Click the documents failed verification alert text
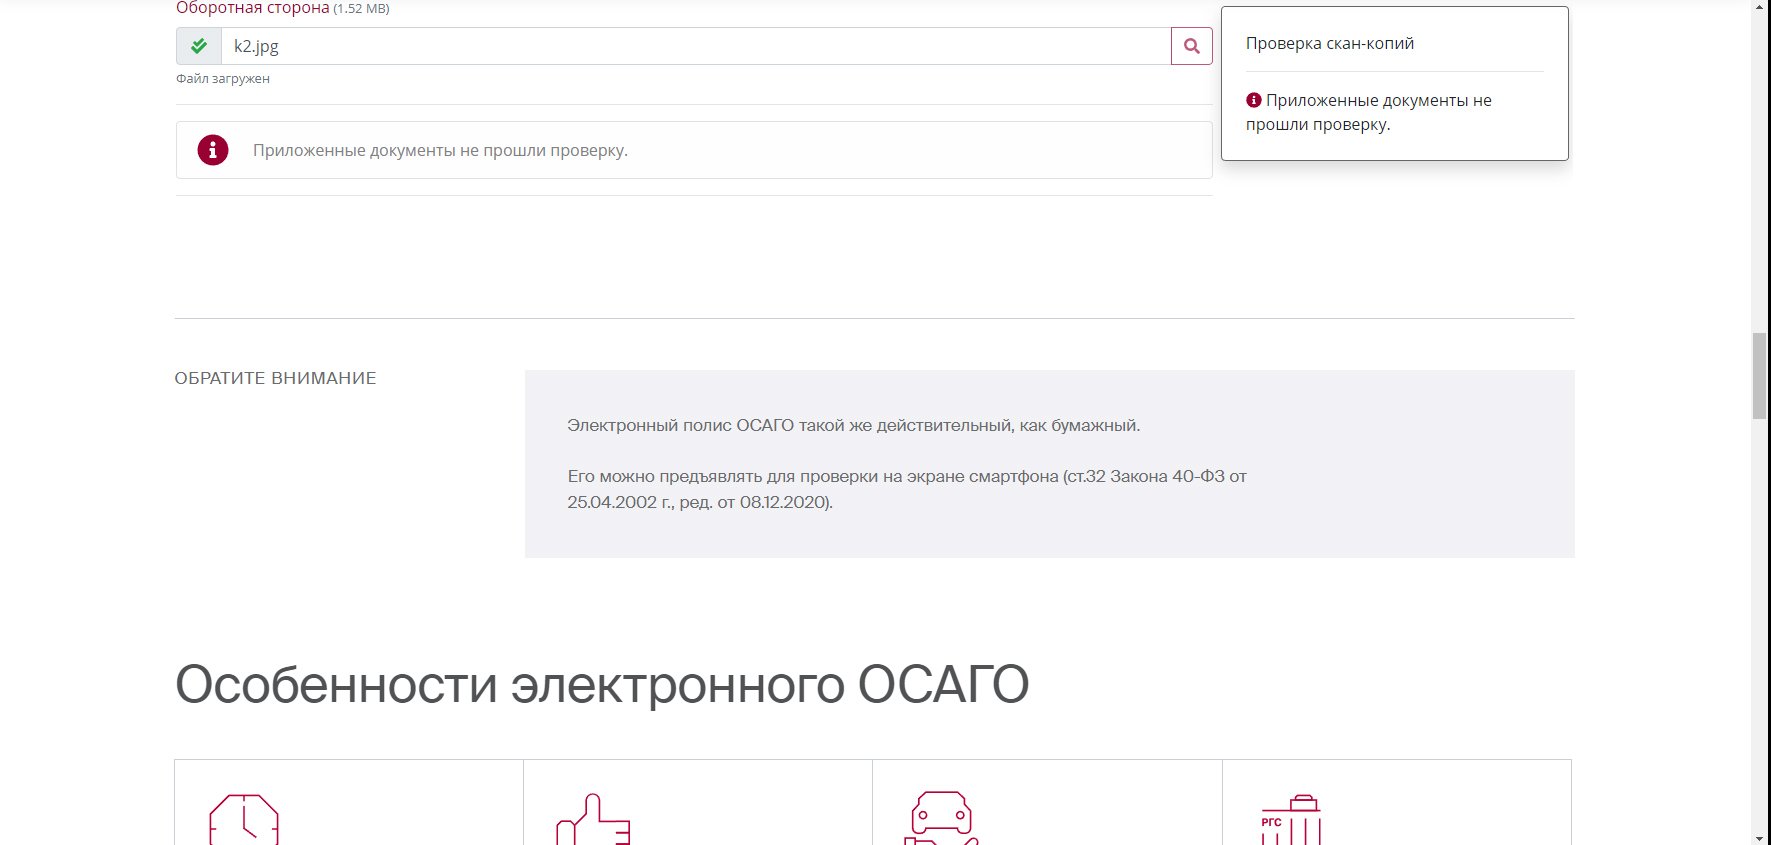The width and height of the screenshot is (1771, 845). click(x=440, y=151)
